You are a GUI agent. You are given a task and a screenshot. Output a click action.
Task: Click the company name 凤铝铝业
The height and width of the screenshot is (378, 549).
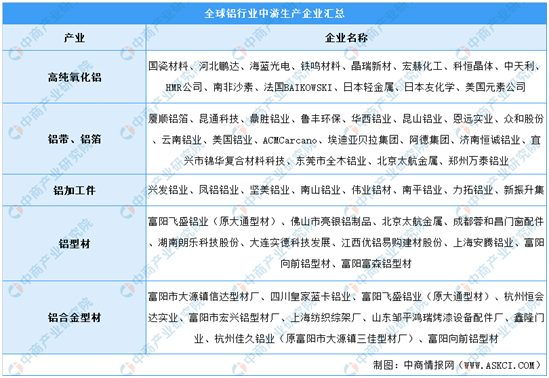[x=219, y=190]
